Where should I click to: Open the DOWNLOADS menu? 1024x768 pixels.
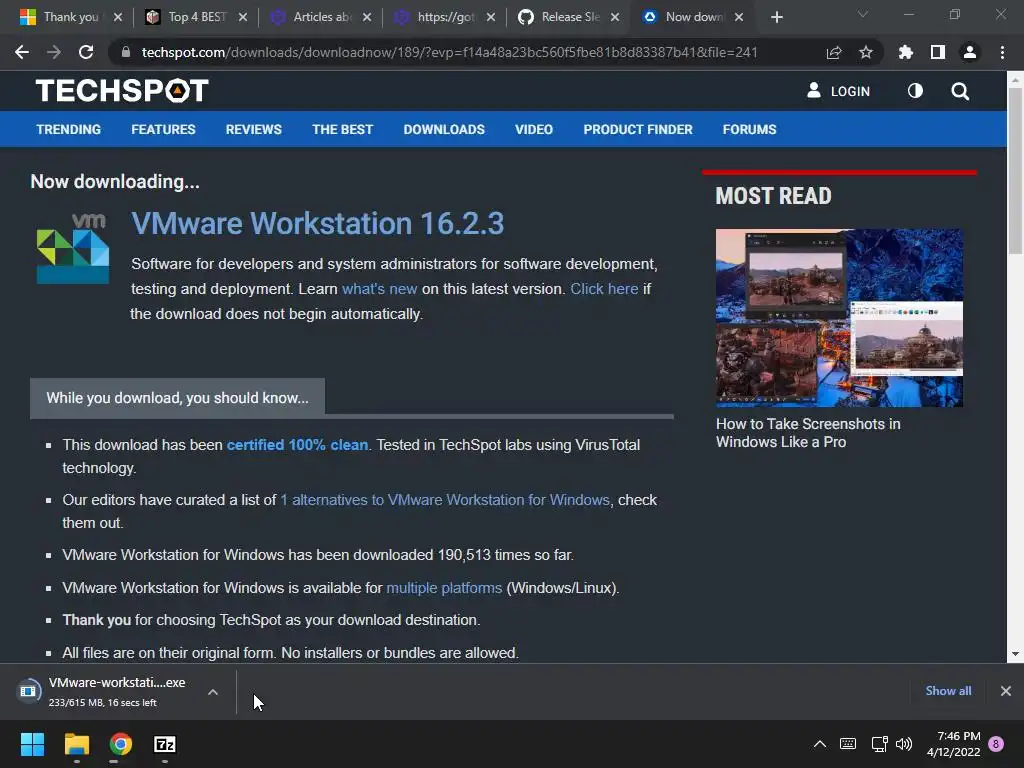tap(444, 129)
